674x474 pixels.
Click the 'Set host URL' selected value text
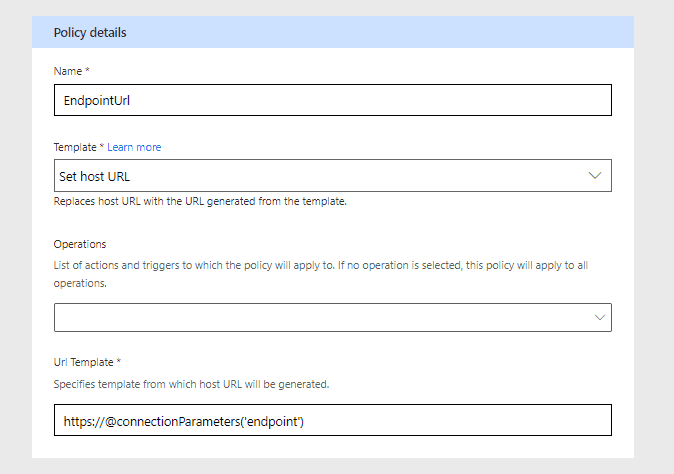coord(95,177)
